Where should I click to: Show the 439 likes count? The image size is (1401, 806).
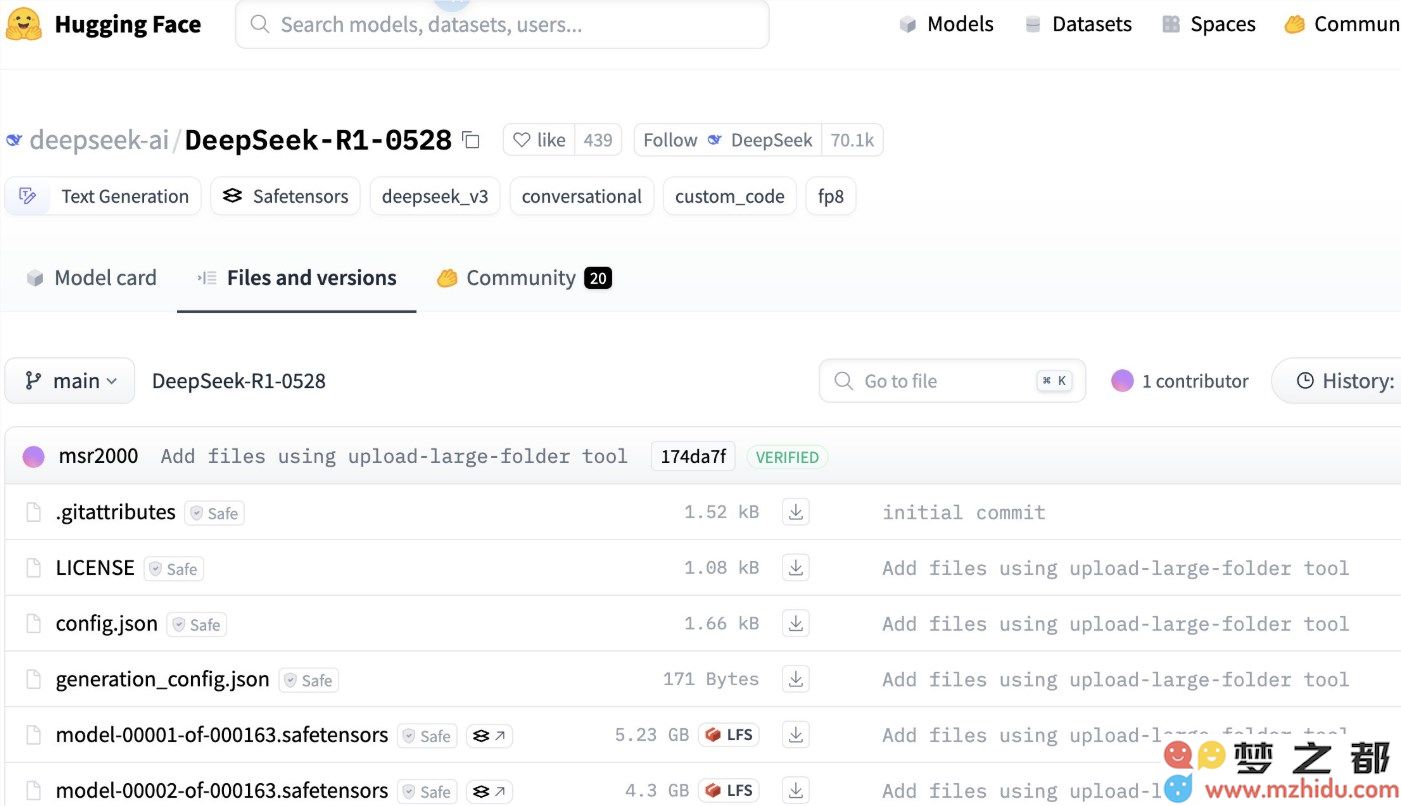(598, 140)
